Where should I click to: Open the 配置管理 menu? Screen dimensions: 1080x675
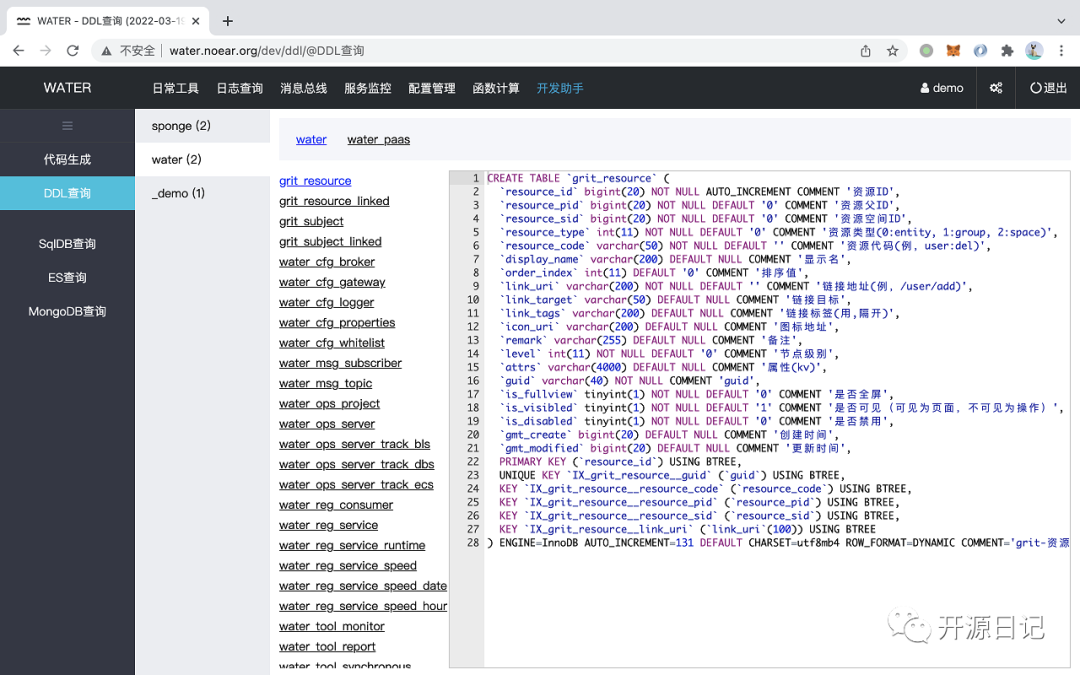[431, 88]
